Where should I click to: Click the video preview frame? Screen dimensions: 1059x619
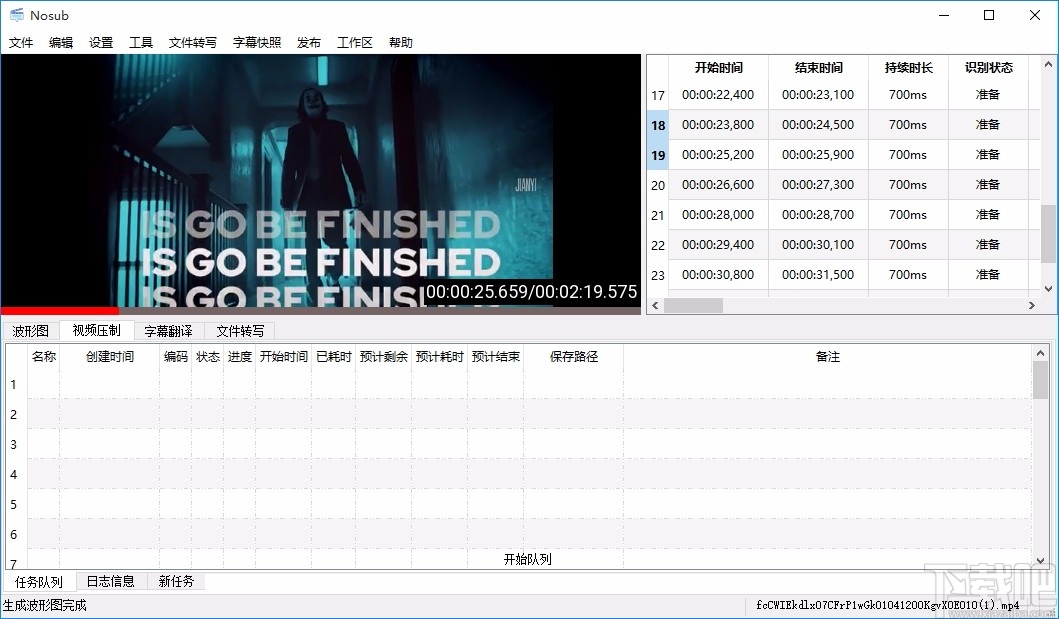pyautogui.click(x=320, y=181)
